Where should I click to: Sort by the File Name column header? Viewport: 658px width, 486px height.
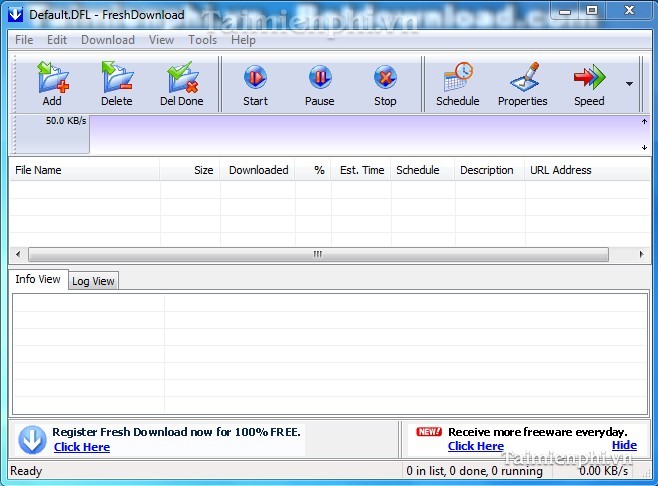coord(84,170)
